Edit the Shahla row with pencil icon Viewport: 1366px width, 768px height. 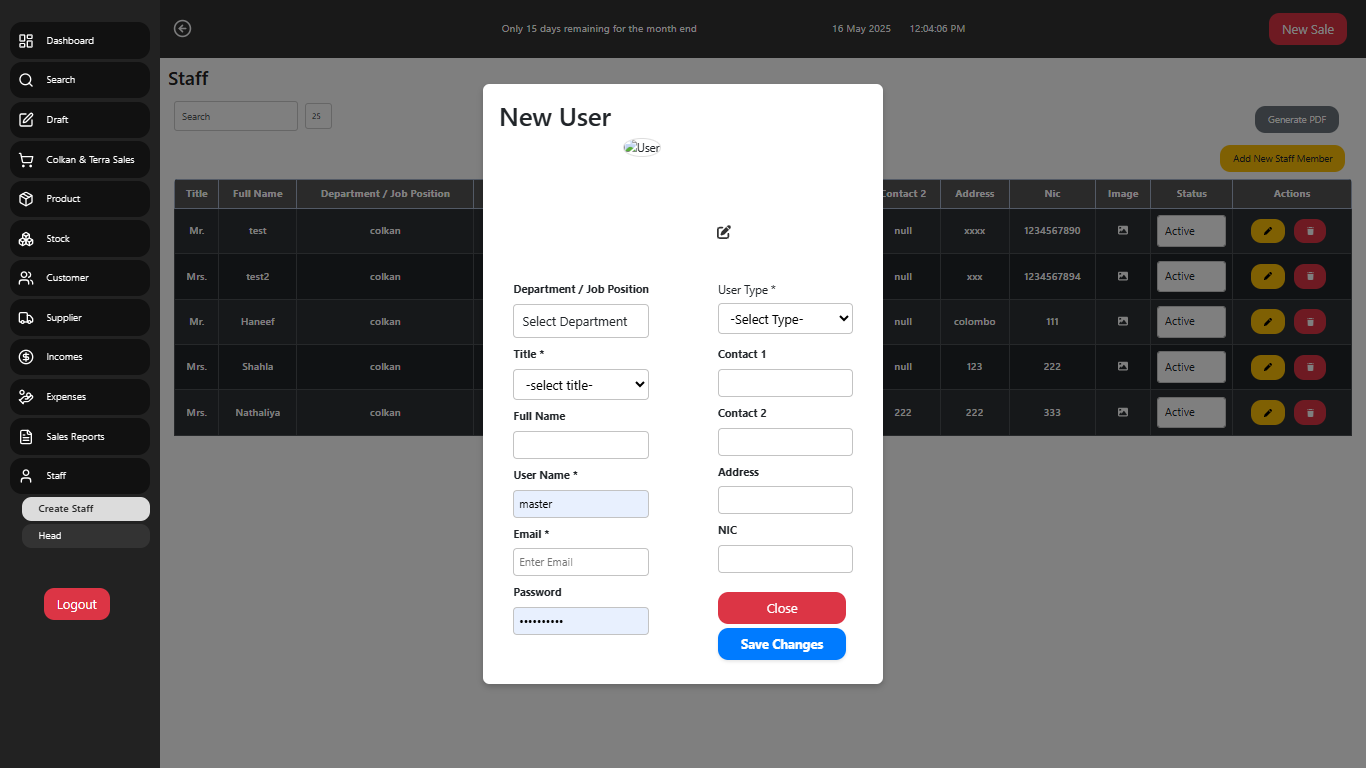[x=1268, y=367]
